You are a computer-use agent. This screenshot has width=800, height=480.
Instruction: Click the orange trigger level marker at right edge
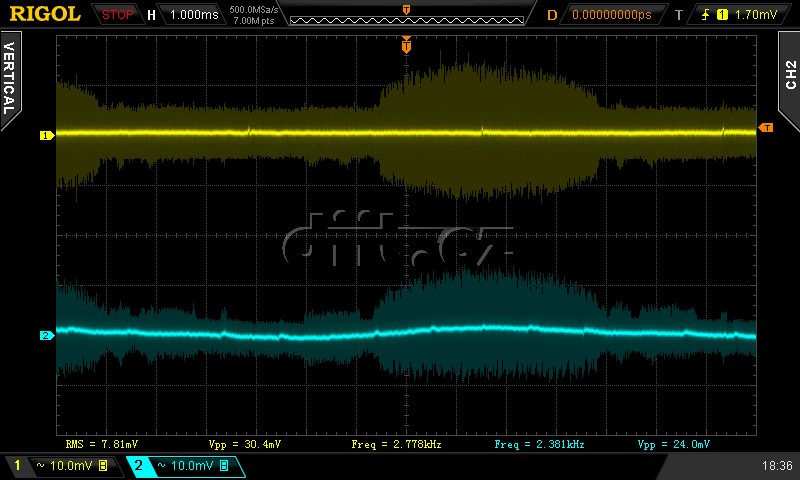(x=765, y=127)
